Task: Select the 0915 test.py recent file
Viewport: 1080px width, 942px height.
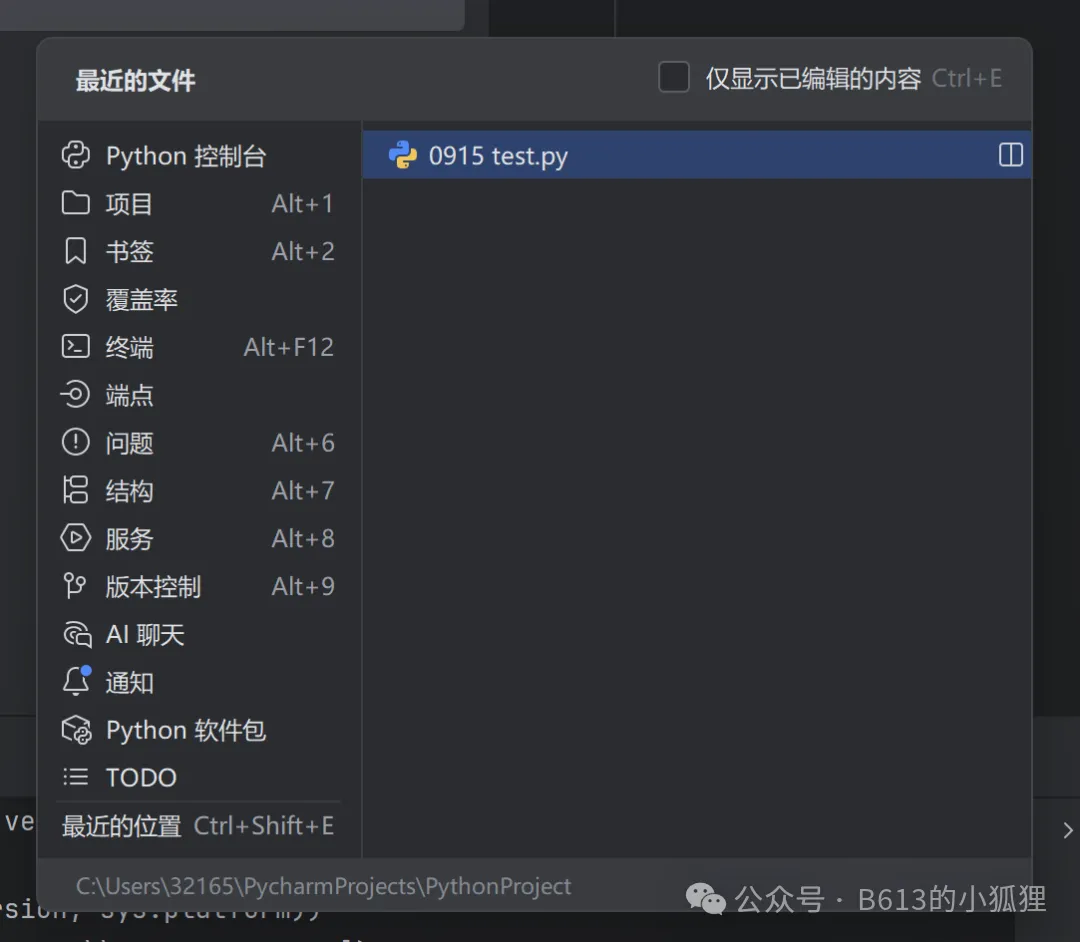Action: pos(696,155)
